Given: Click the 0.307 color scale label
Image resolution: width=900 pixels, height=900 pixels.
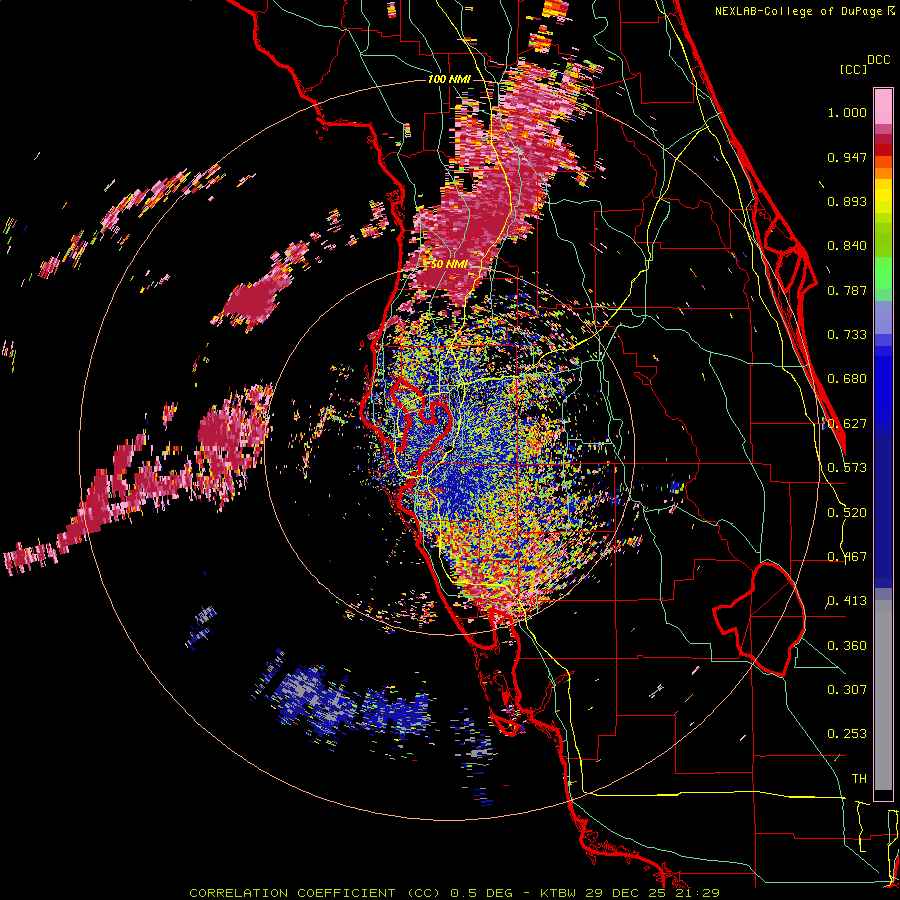Looking at the screenshot, I should pyautogui.click(x=847, y=690).
